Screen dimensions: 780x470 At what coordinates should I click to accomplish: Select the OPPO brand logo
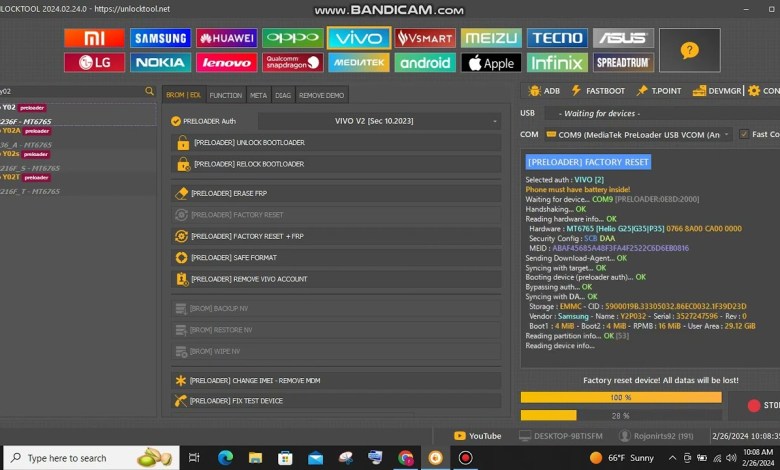click(292, 38)
